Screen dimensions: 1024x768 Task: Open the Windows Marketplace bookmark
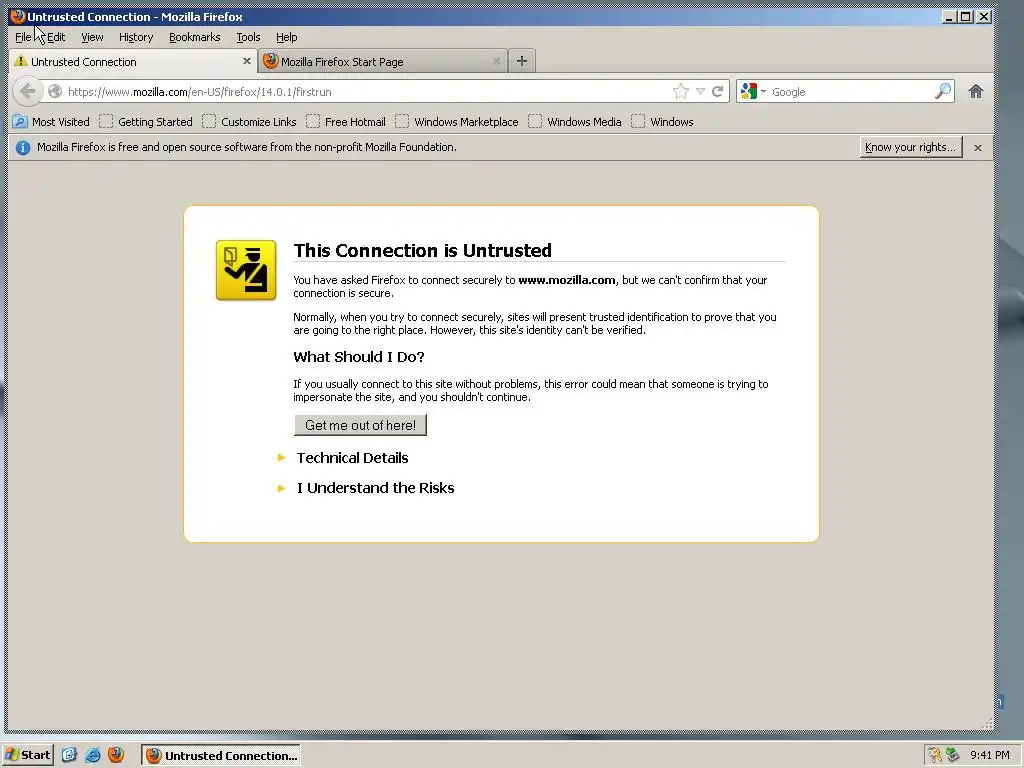[x=456, y=121]
